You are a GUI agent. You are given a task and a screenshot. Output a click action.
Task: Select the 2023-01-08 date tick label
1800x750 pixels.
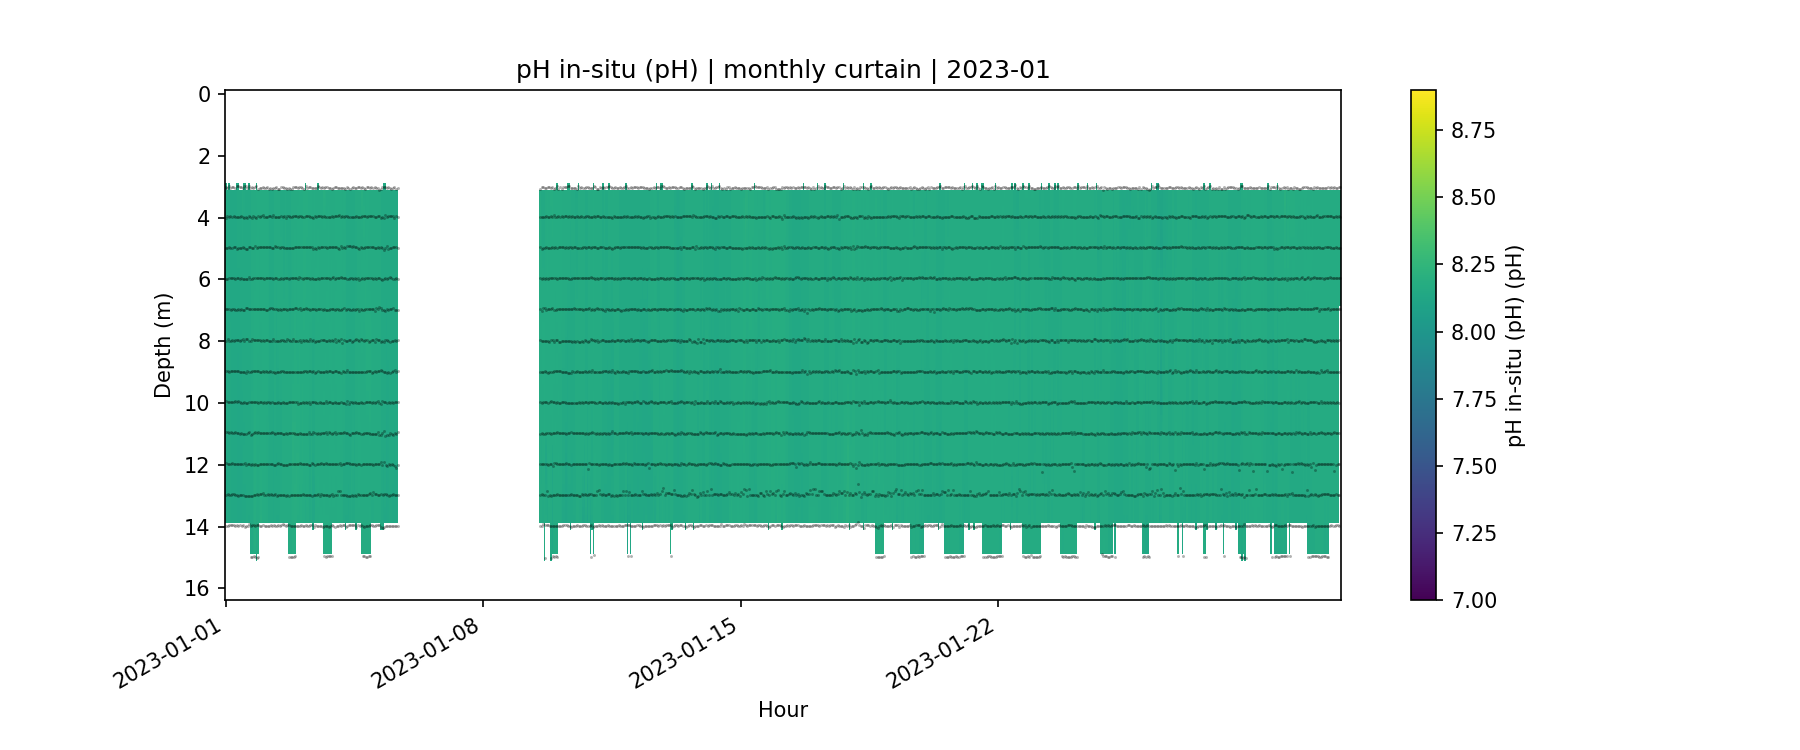(x=425, y=653)
